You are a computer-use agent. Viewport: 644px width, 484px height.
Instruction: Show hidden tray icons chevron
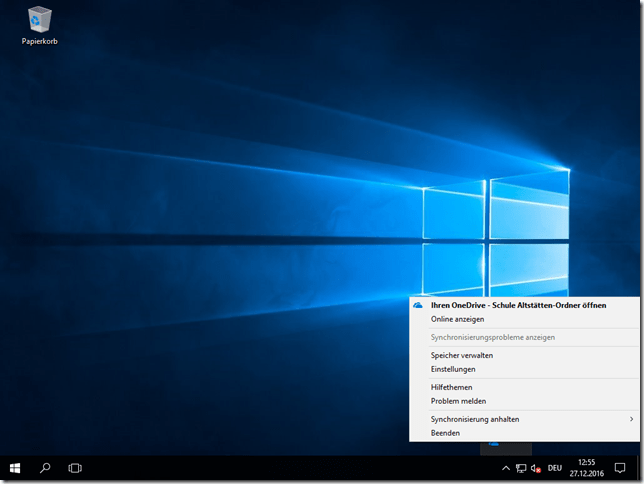point(505,468)
